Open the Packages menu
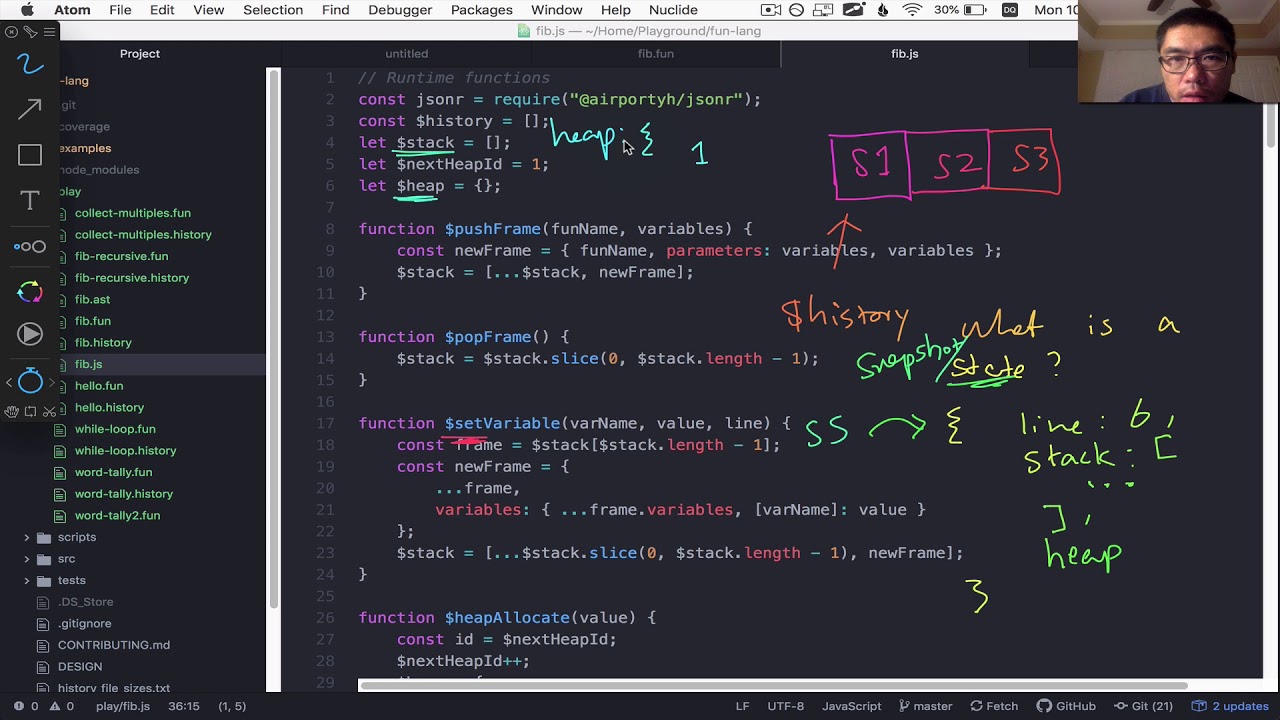 point(481,10)
